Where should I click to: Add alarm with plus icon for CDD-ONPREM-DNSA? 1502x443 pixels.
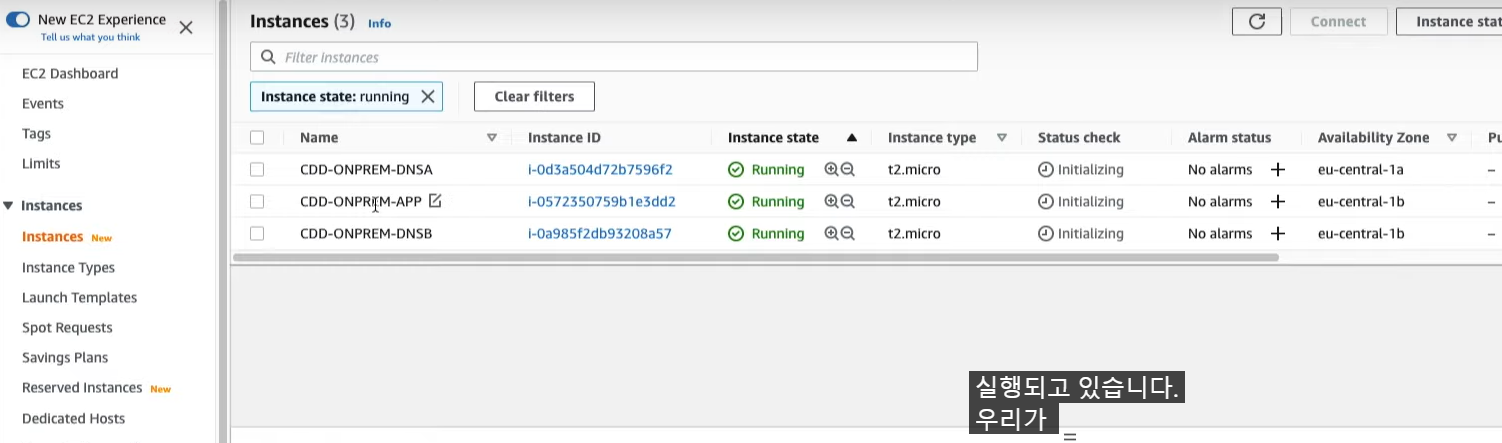(x=1278, y=170)
